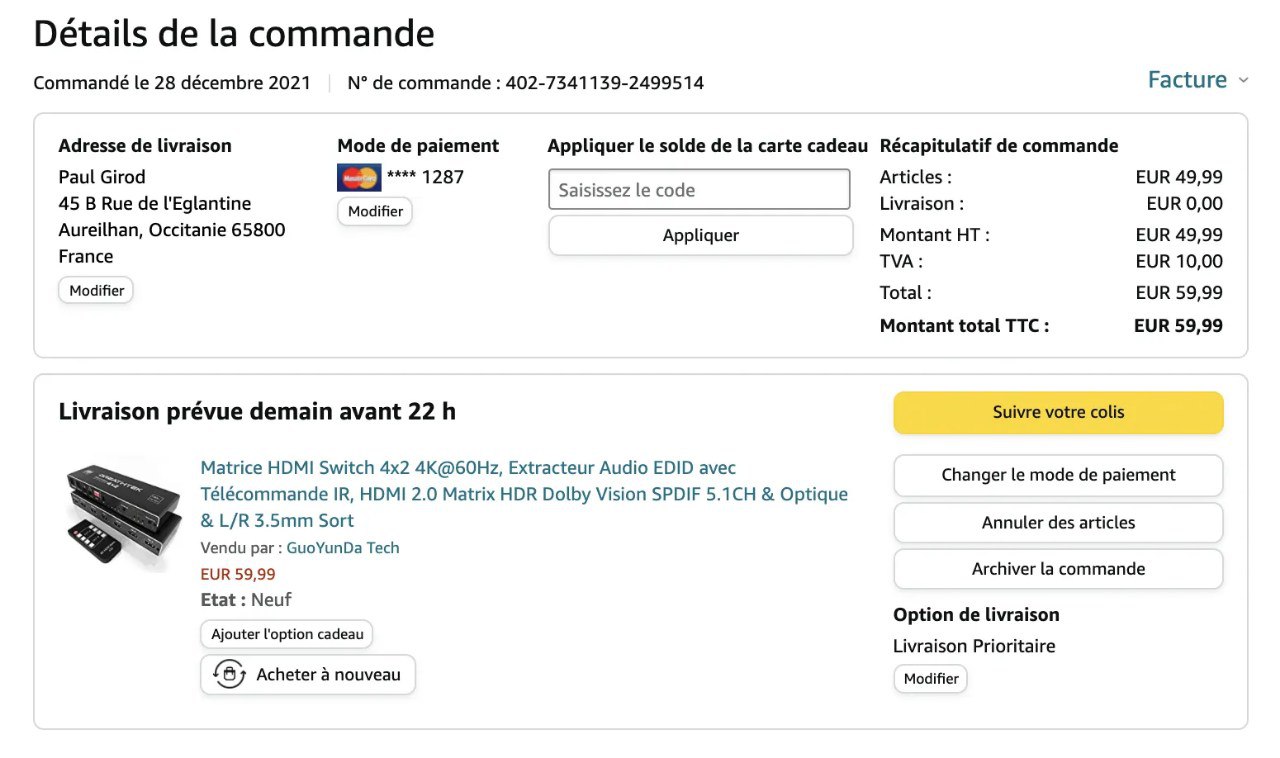Click Ajouter l'option cadeau
1280x758 pixels.
pyautogui.click(x=287, y=635)
